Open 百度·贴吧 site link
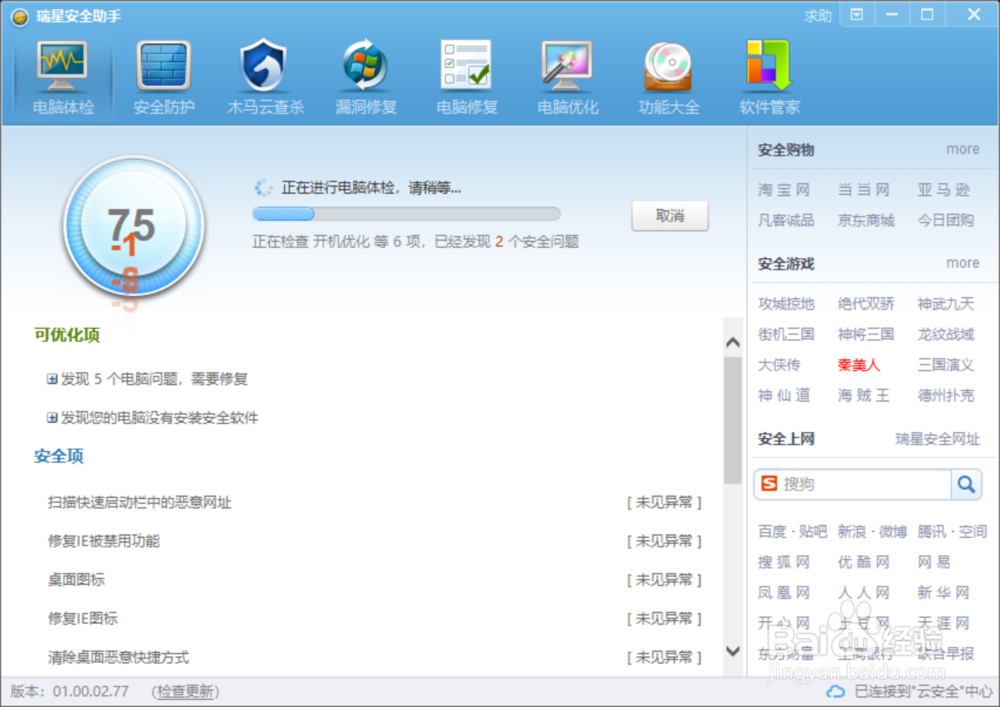This screenshot has height=707, width=1000. click(x=792, y=531)
